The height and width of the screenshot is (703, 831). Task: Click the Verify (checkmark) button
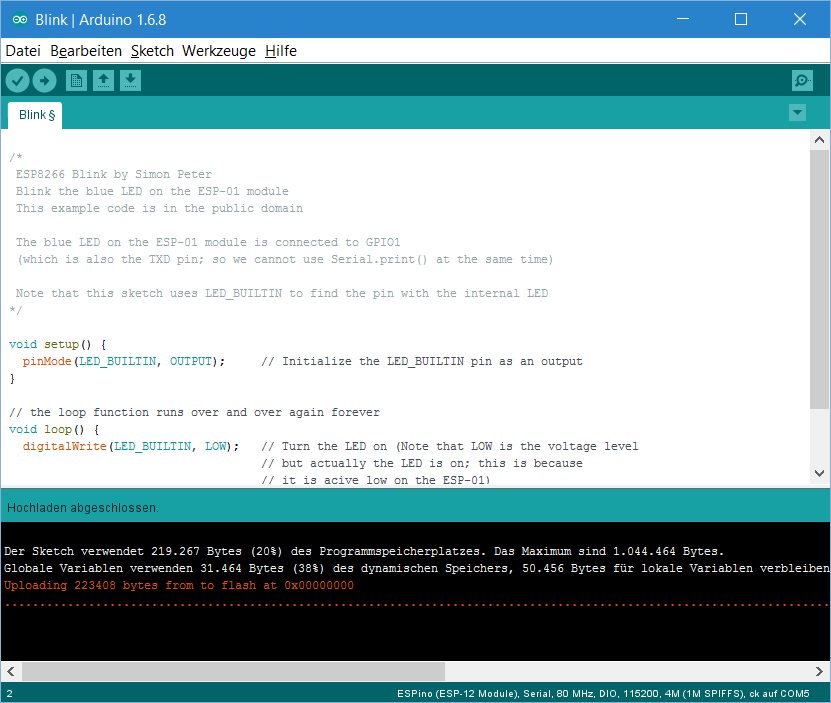click(x=17, y=81)
